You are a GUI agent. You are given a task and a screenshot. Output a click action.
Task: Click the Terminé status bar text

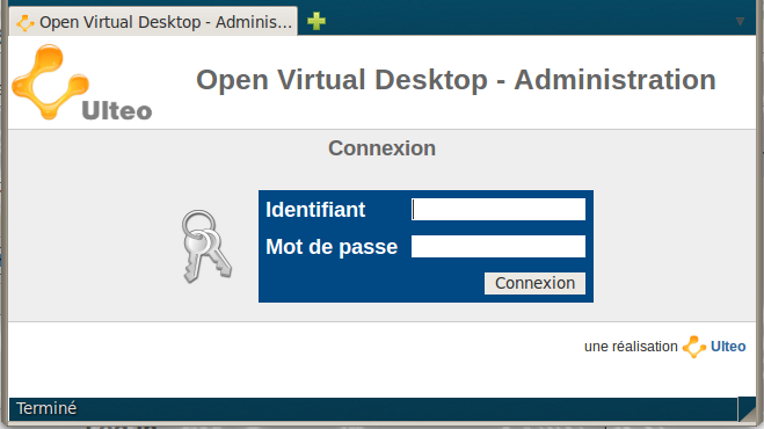click(x=46, y=408)
